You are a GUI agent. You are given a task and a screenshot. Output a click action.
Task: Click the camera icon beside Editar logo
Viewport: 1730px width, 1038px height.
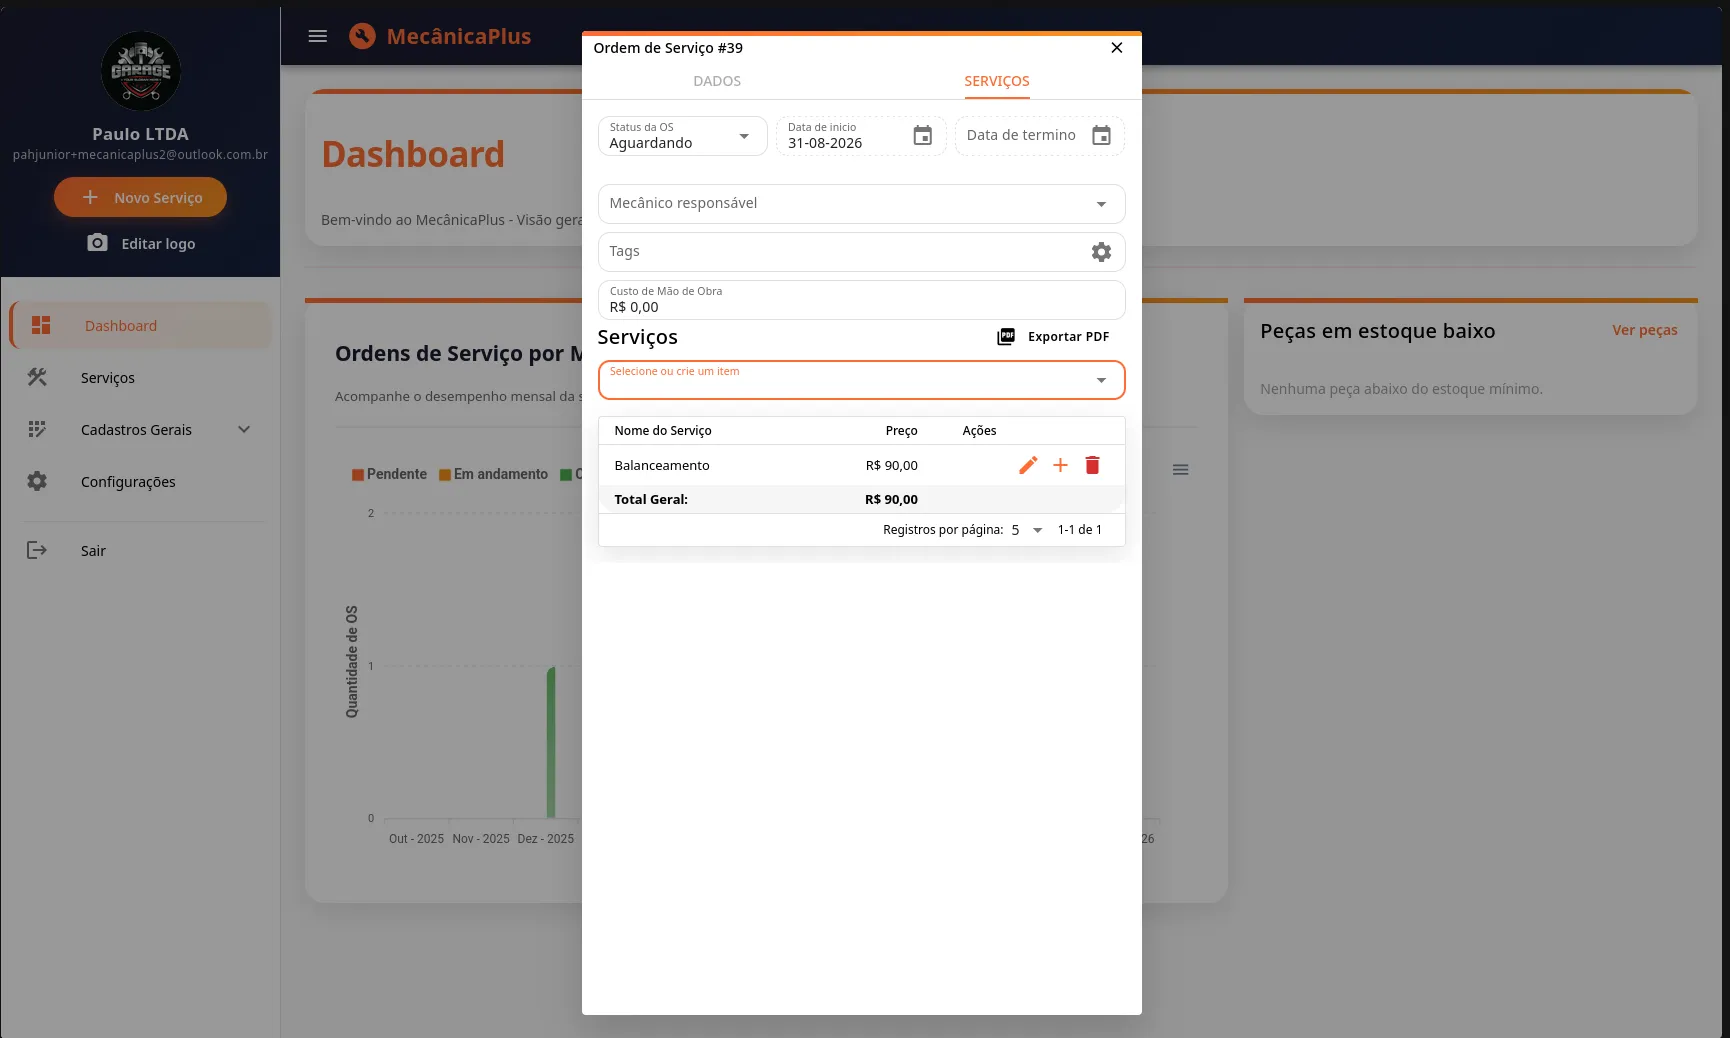click(x=97, y=243)
